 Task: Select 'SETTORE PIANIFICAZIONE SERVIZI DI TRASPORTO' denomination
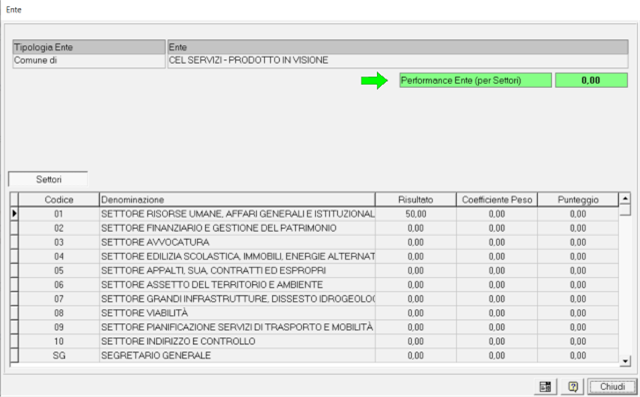(x=237, y=327)
